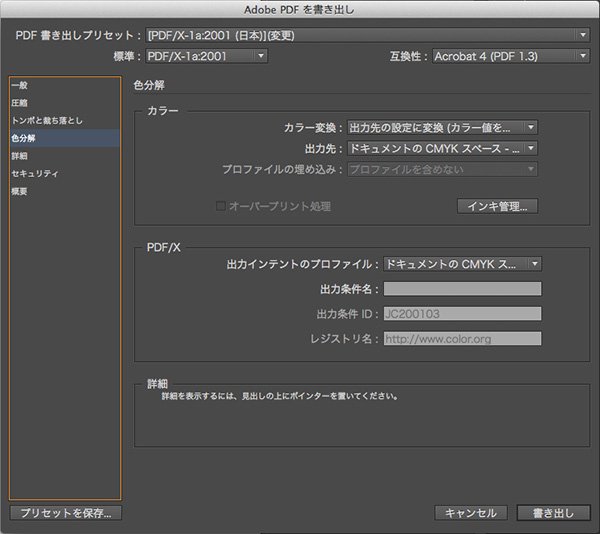
Task: Open the 標準 PDF/X-1a:2001 dropdown
Action: click(206, 56)
